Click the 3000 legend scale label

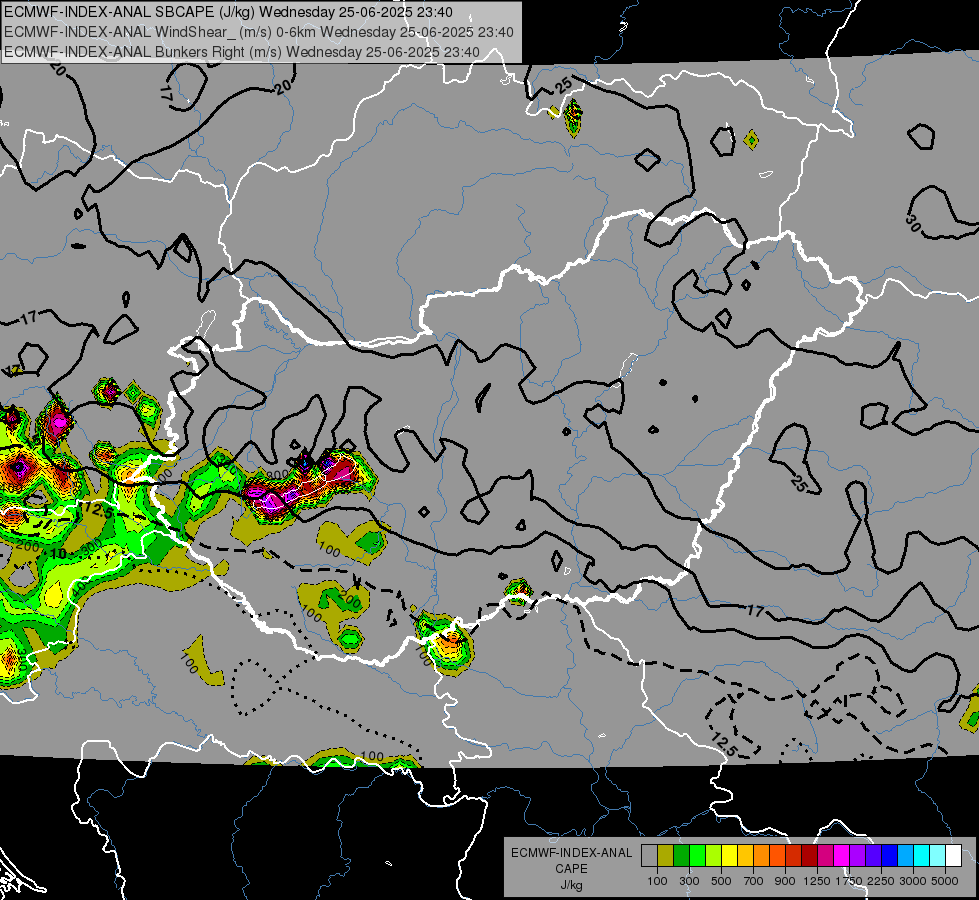(x=913, y=881)
